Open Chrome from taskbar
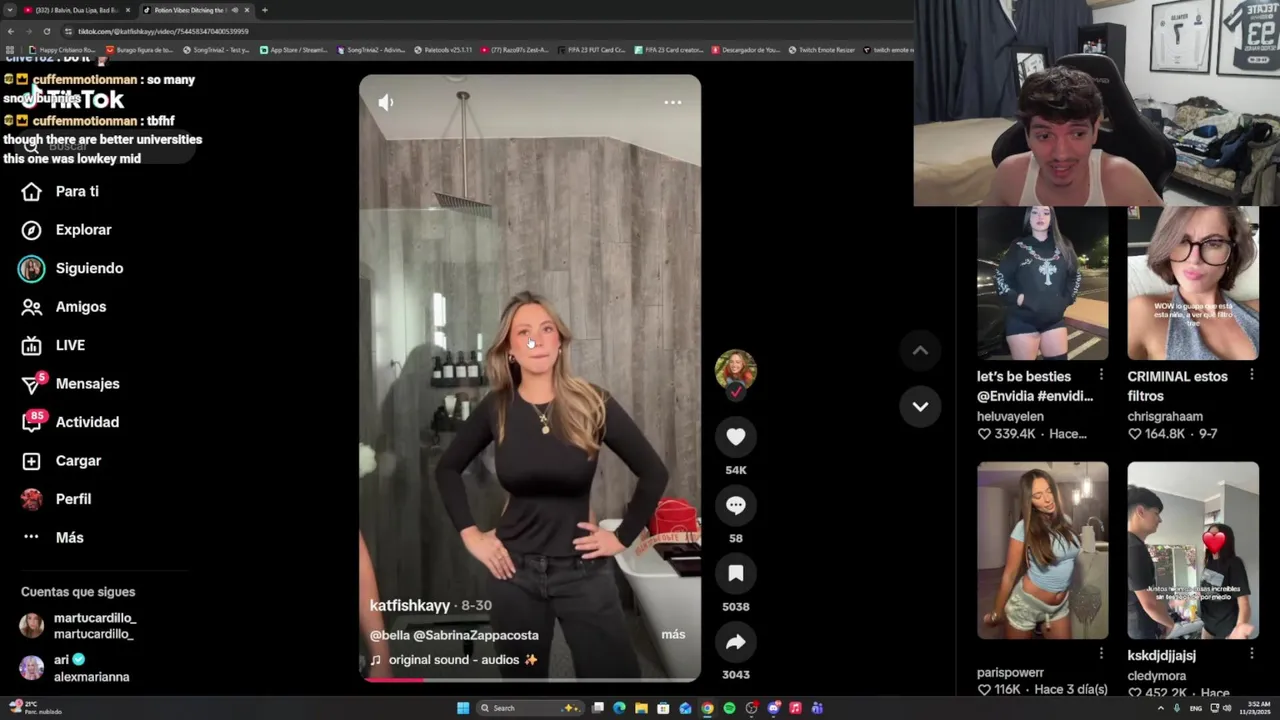The image size is (1280, 720). point(707,708)
